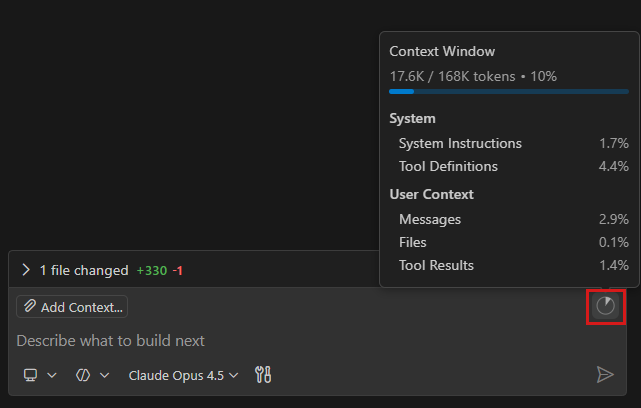Viewport: 641px width, 408px height.
Task: Click the Context Window usage progress bar
Action: click(x=509, y=92)
